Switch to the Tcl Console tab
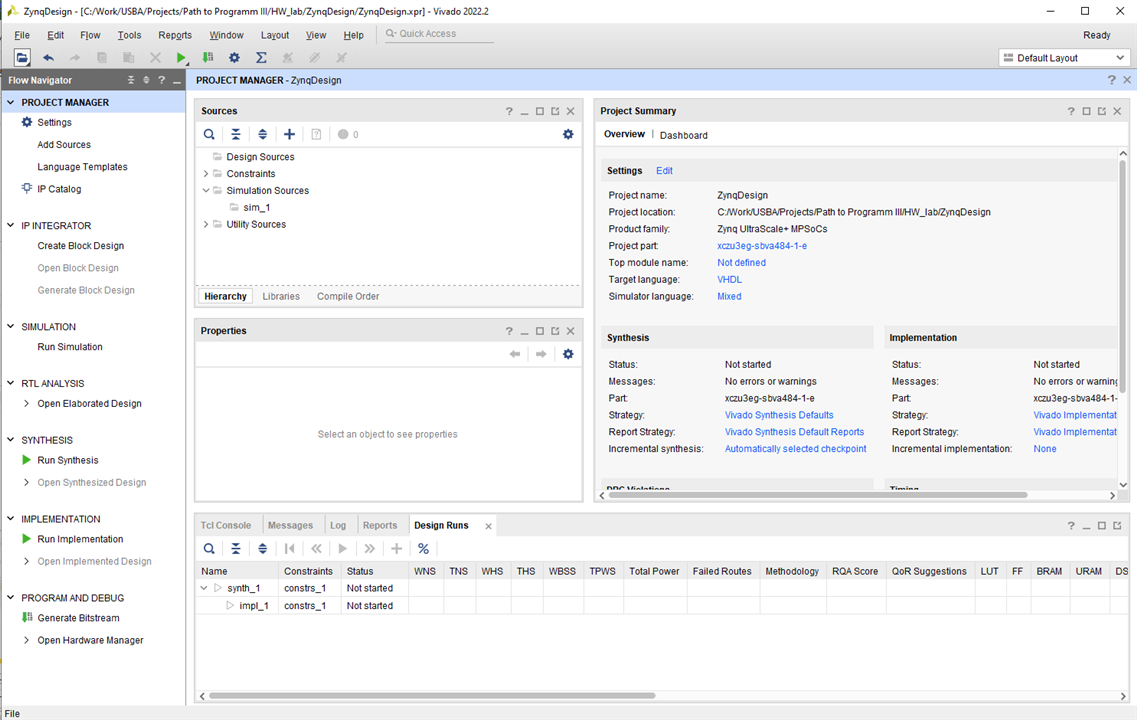This screenshot has height=720, width=1137. 226,525
